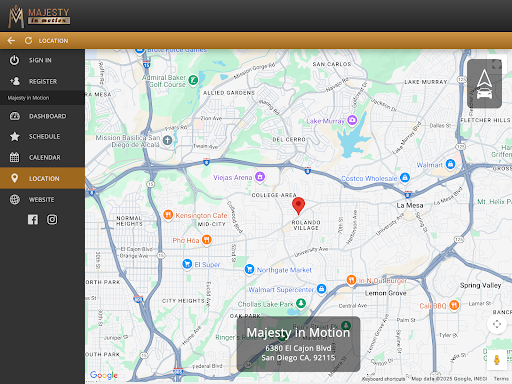Click the Pho Hoa restaurant marker
Image resolution: width=512 pixels, height=384 pixels.
pos(207,240)
